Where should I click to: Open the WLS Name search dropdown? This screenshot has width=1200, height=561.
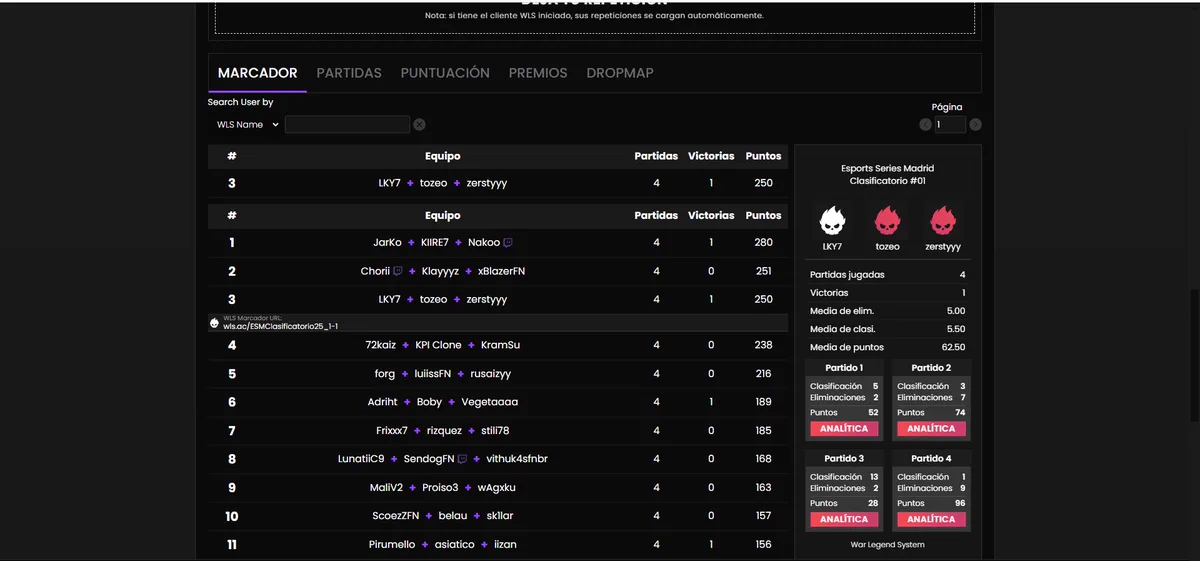(x=246, y=125)
